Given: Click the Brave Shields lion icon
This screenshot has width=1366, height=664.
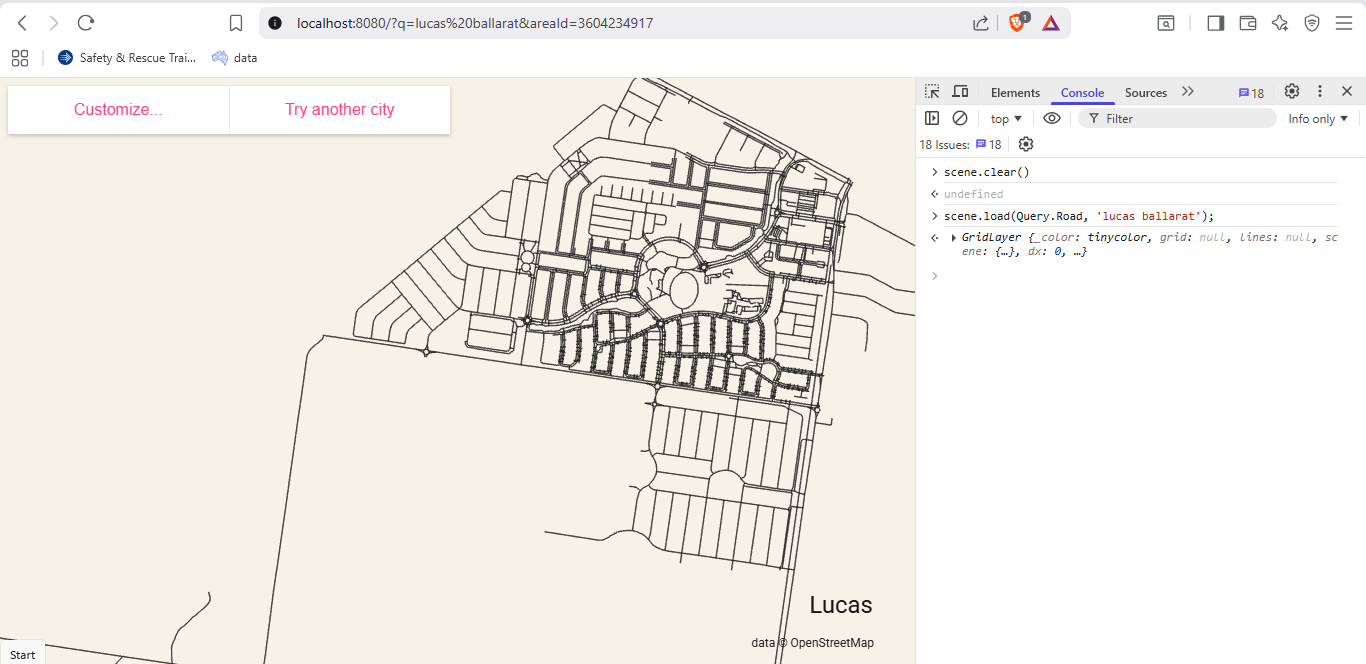Looking at the screenshot, I should click(x=1017, y=23).
